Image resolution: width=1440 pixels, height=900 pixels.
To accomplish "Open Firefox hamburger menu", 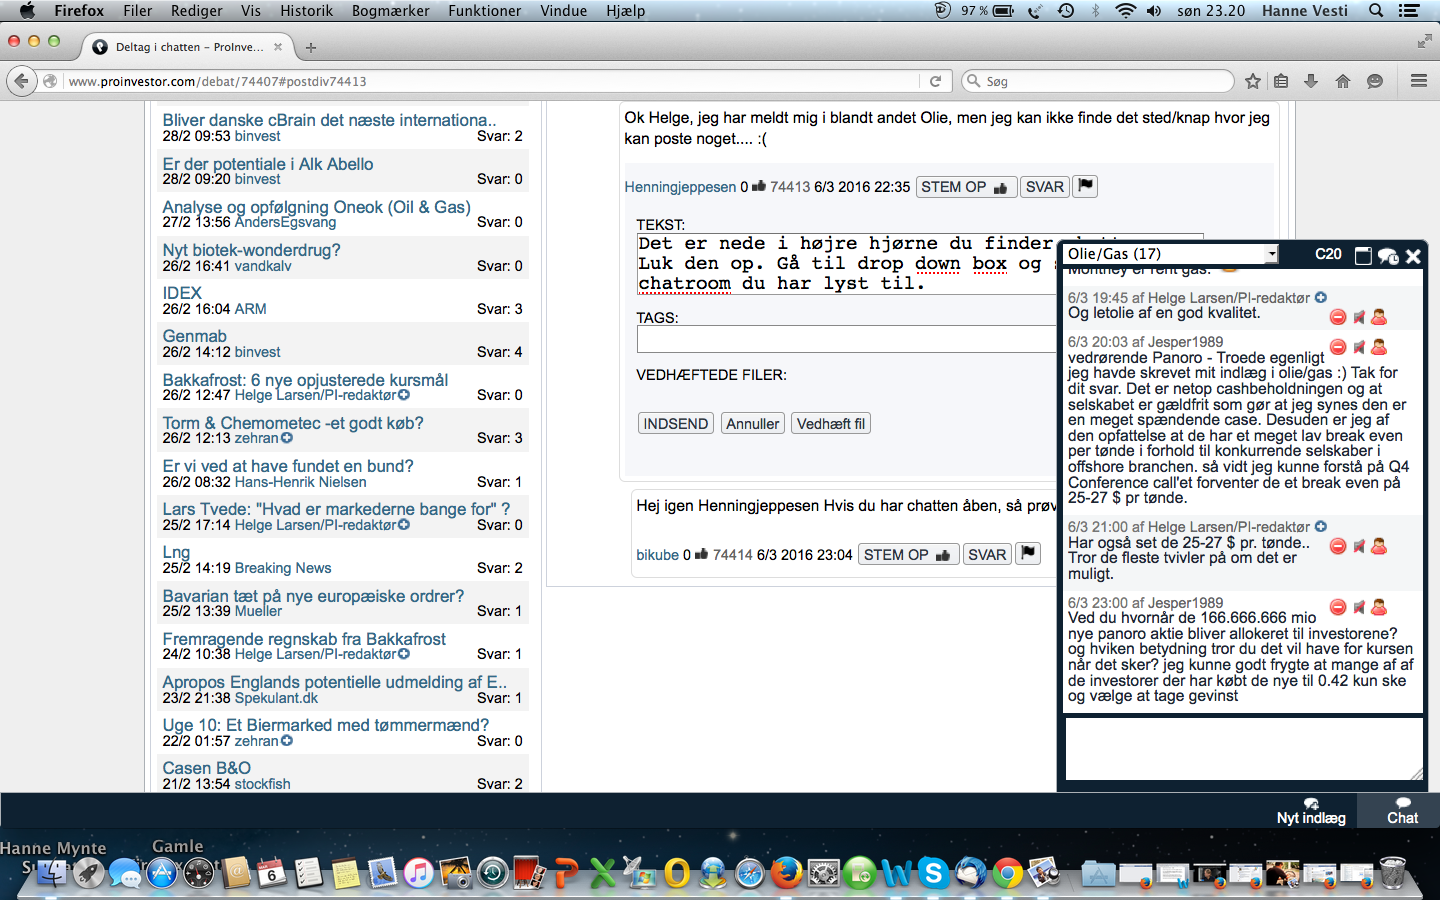I will (x=1418, y=81).
